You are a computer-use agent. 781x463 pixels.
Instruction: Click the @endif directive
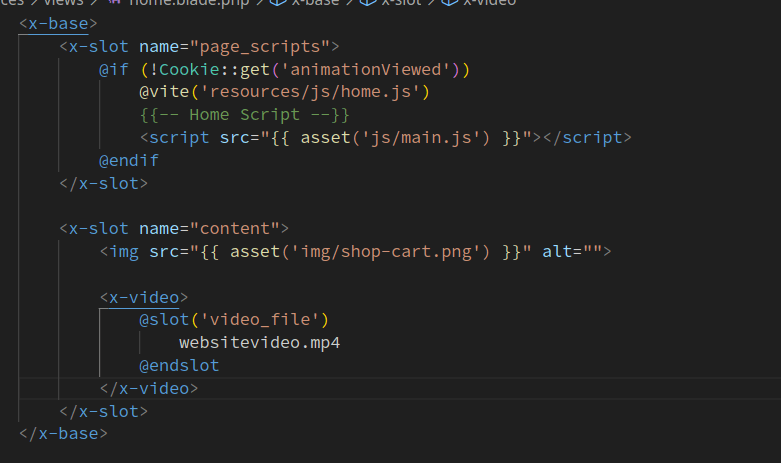click(128, 160)
